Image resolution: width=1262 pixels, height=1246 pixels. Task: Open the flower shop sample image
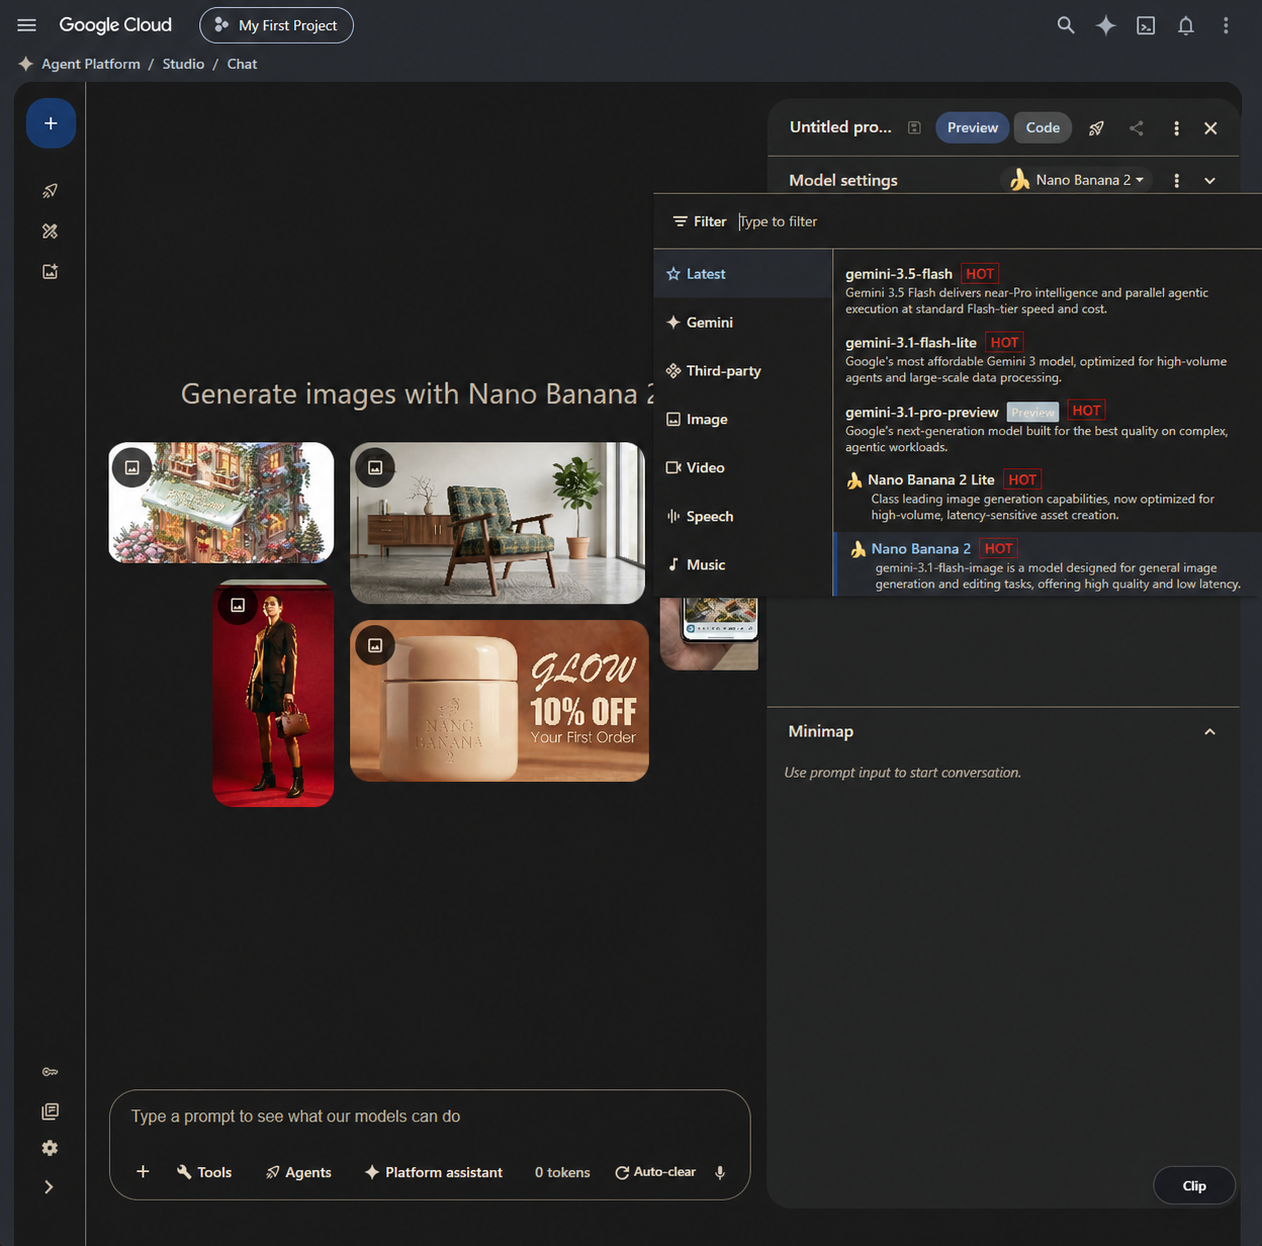coord(221,503)
